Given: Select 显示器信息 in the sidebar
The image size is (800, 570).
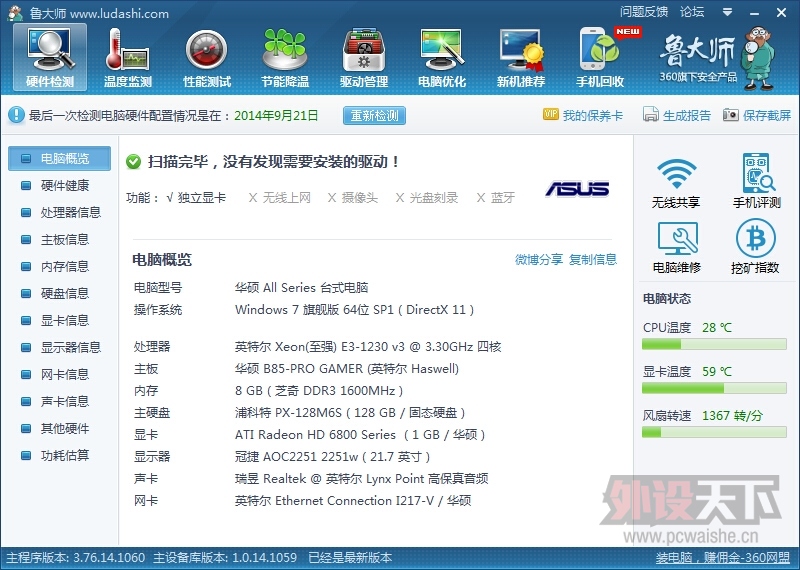Looking at the screenshot, I should click(x=59, y=348).
